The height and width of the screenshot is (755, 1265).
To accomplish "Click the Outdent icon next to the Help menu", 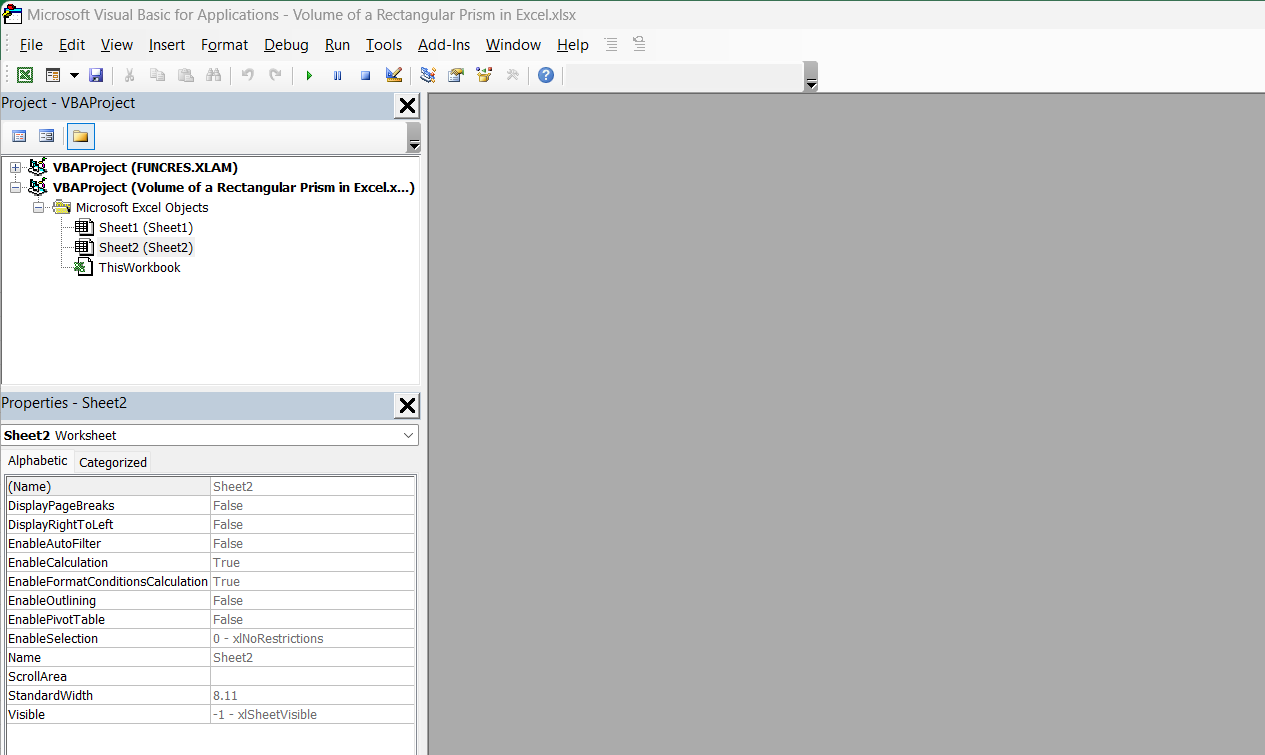I will [639, 44].
